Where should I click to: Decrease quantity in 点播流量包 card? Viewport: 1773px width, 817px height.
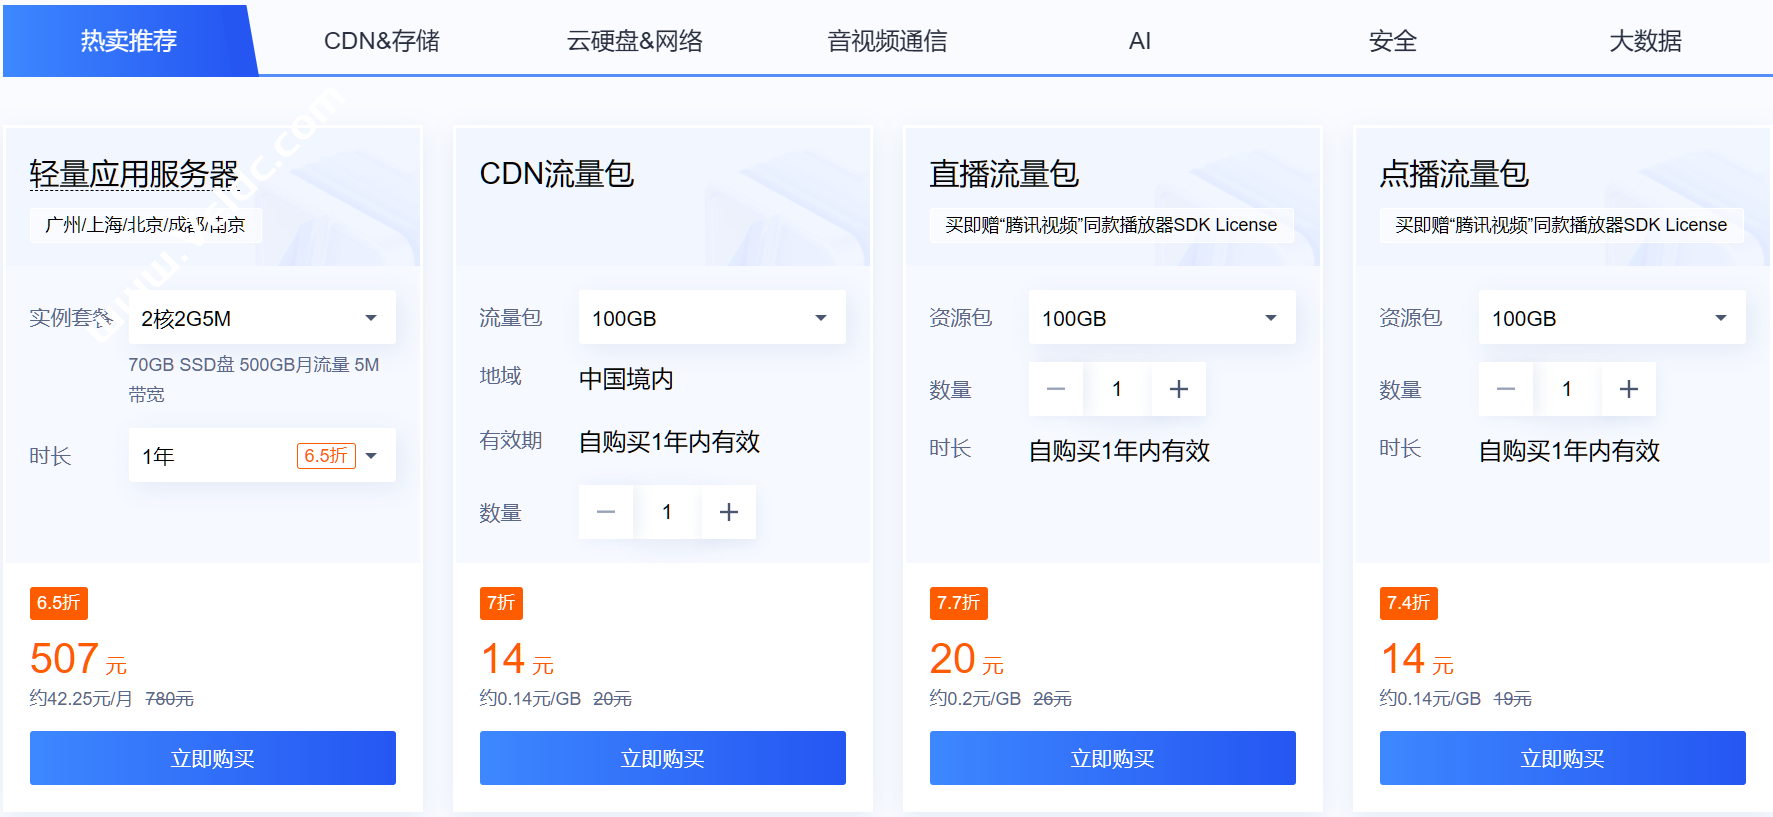pos(1505,389)
